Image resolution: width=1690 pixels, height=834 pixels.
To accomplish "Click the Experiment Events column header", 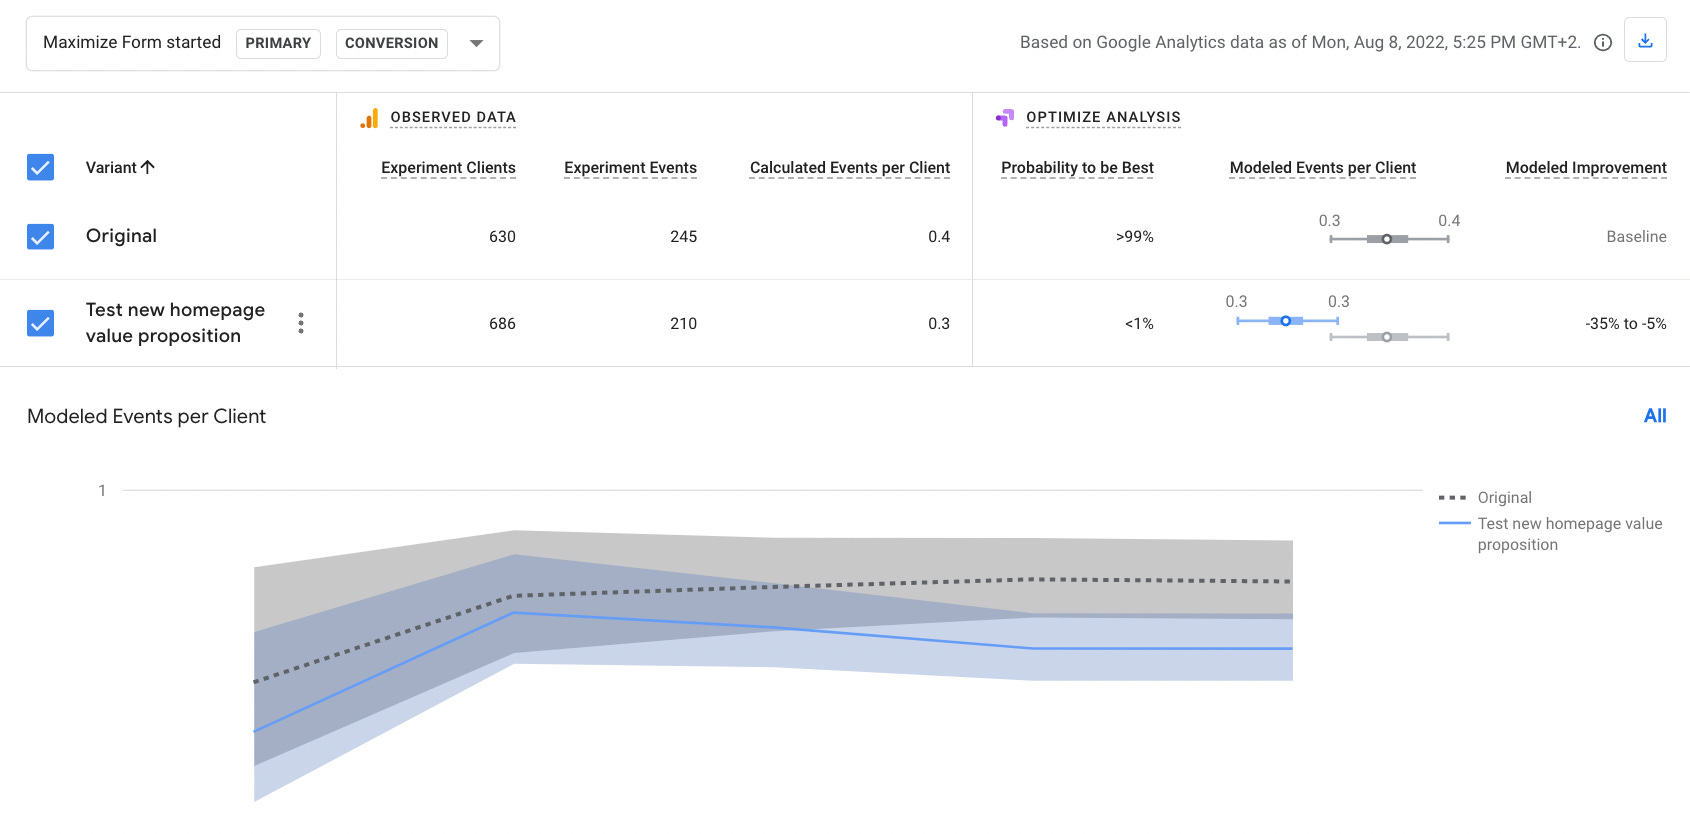I will click(630, 168).
